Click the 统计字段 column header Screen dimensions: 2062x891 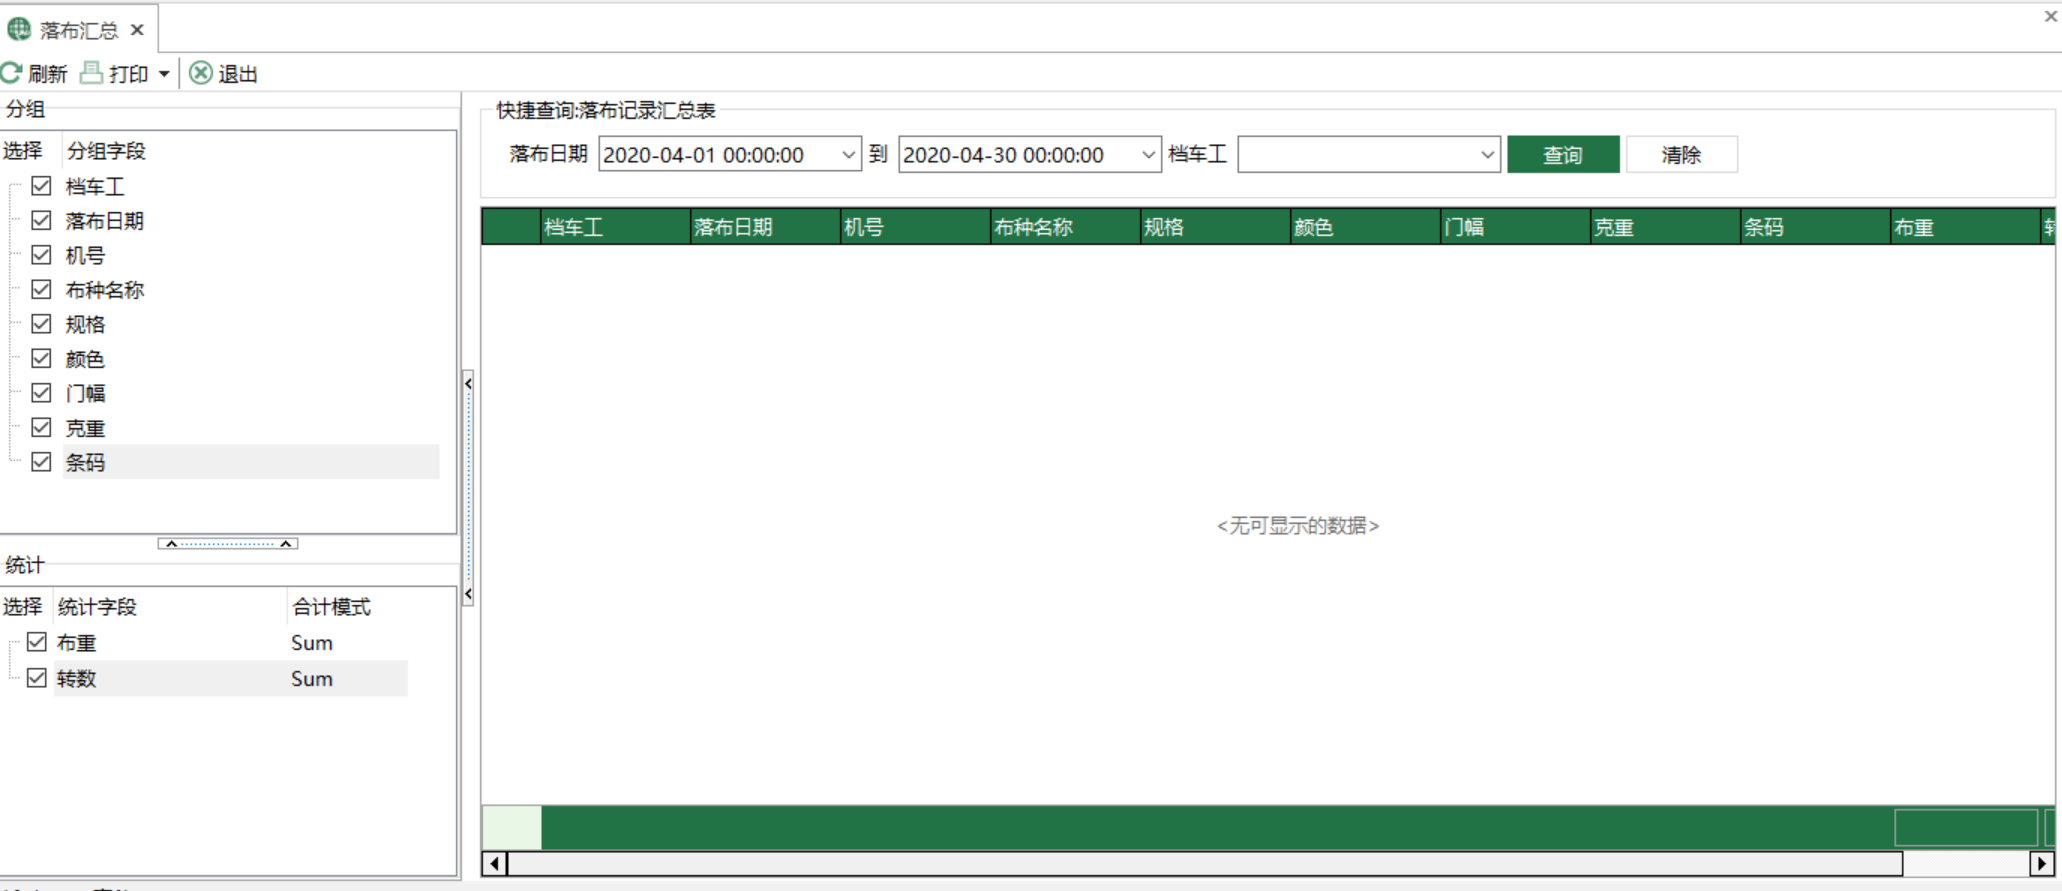(x=97, y=607)
